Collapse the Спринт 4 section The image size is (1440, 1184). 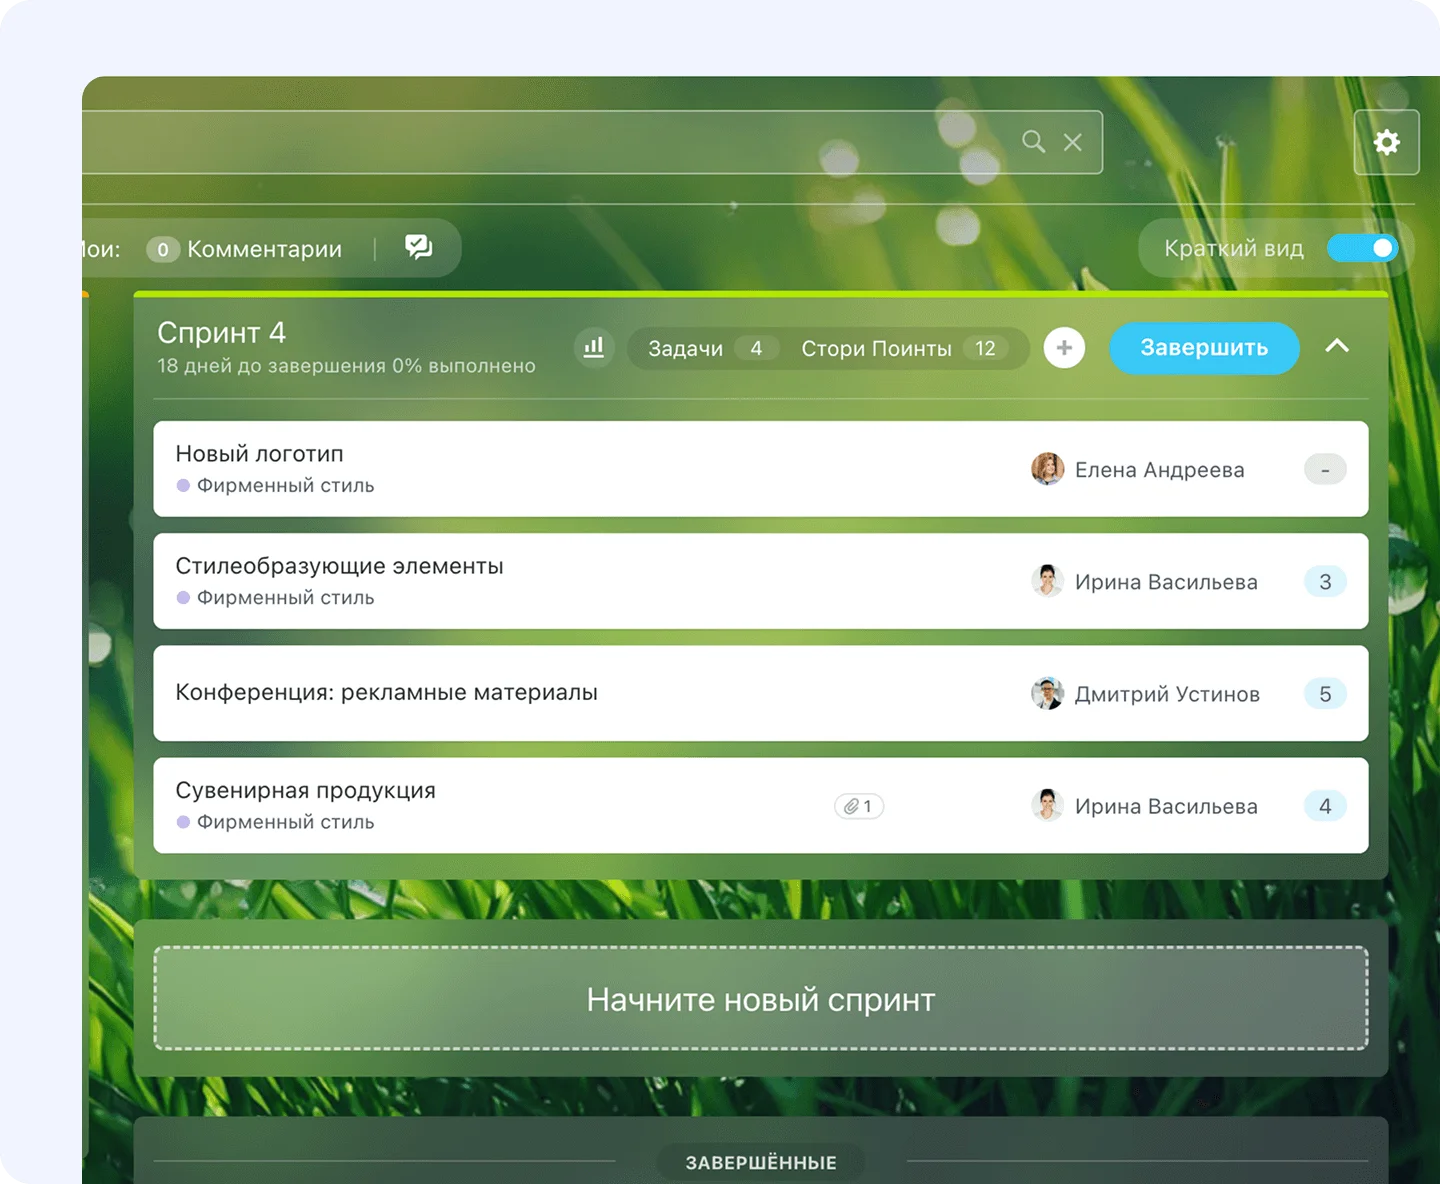pos(1337,347)
